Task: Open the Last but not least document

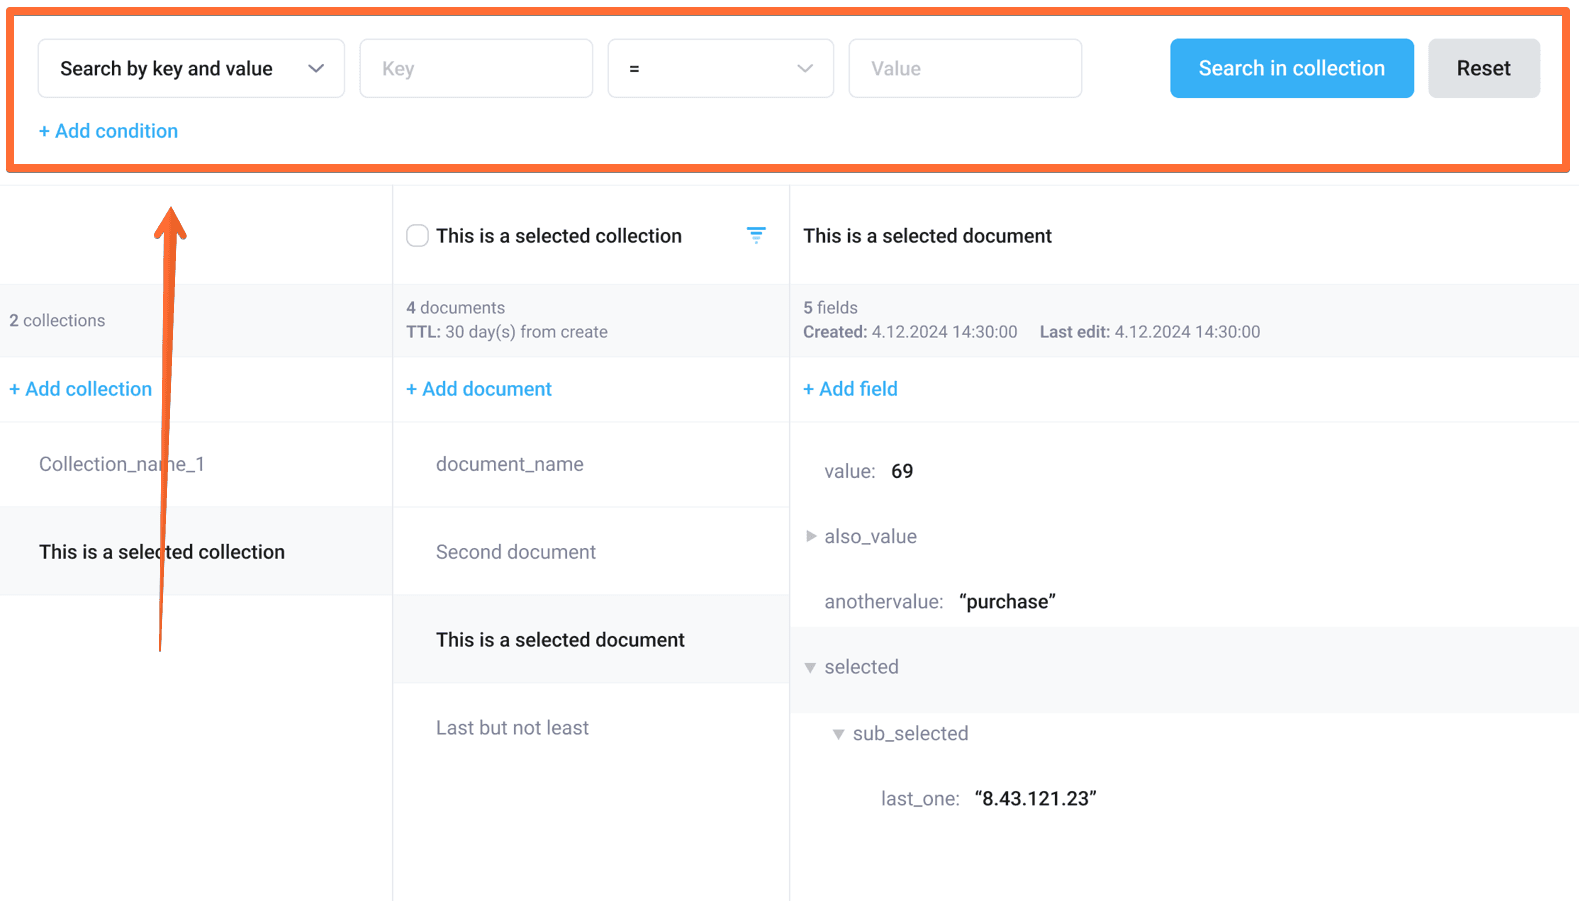Action: tap(512, 728)
